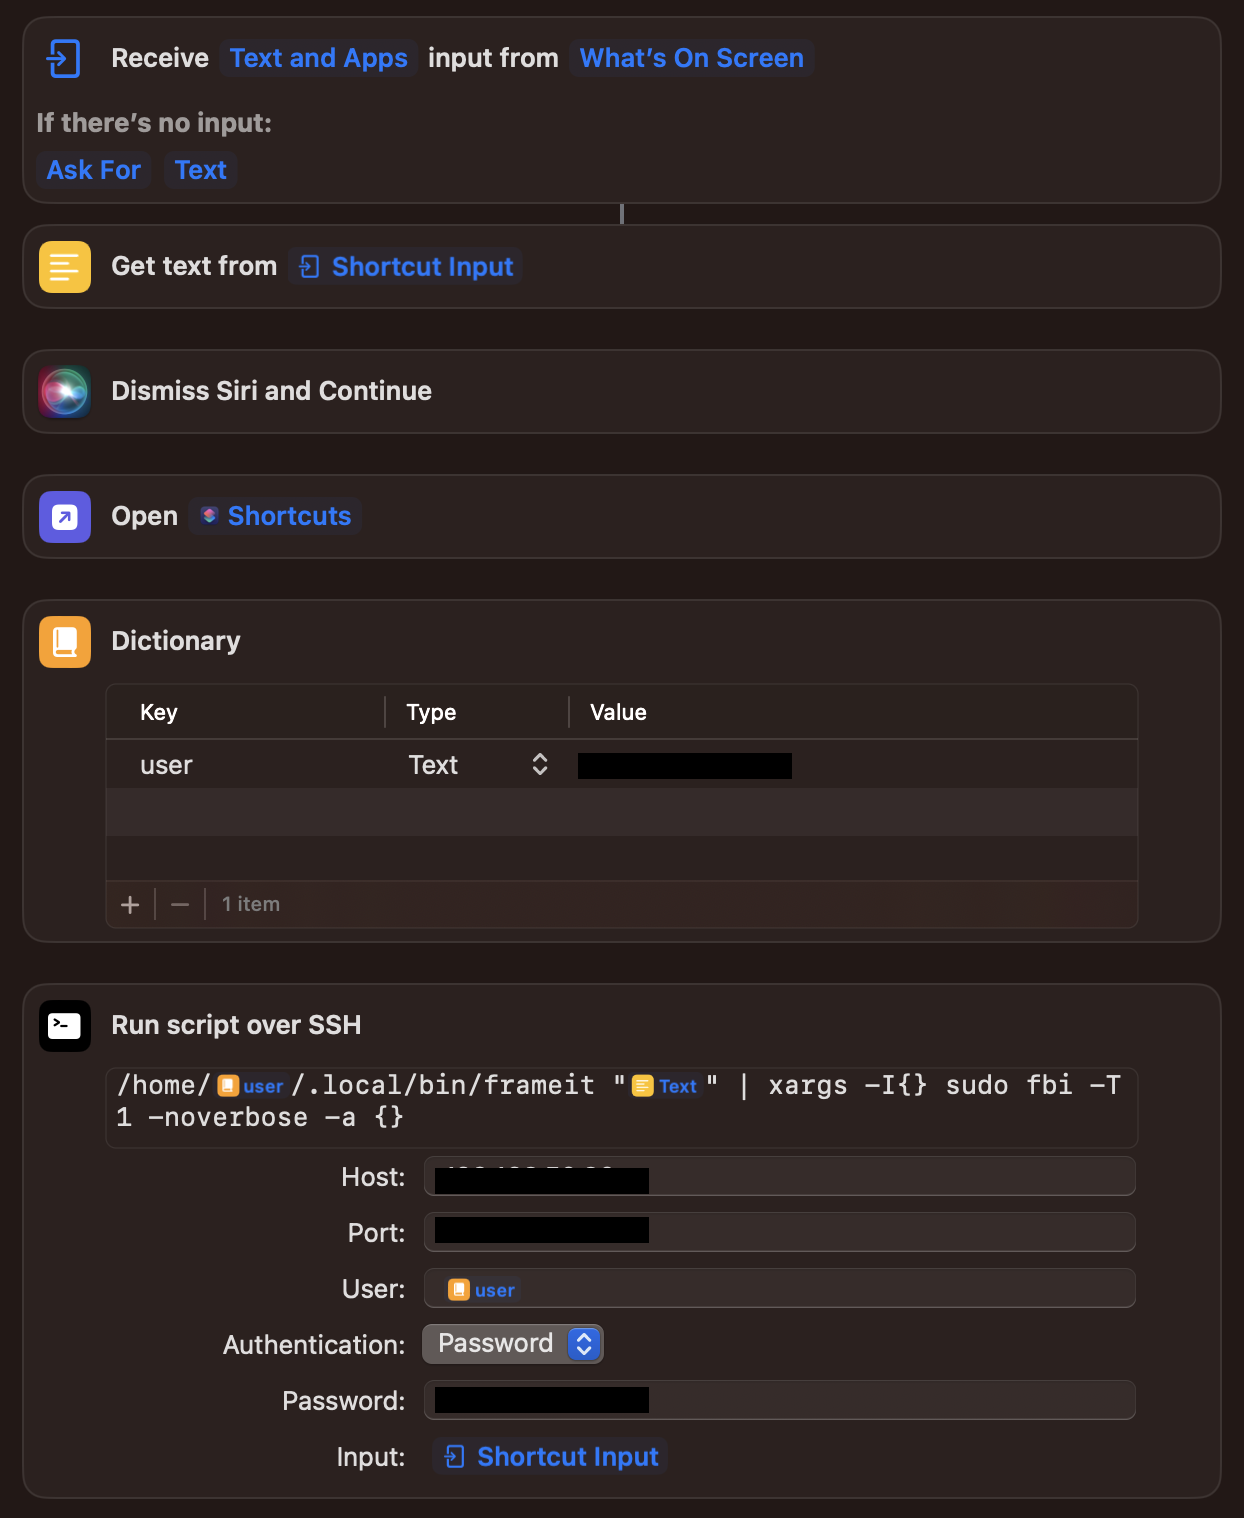Click the Receive action's input icon

click(63, 57)
